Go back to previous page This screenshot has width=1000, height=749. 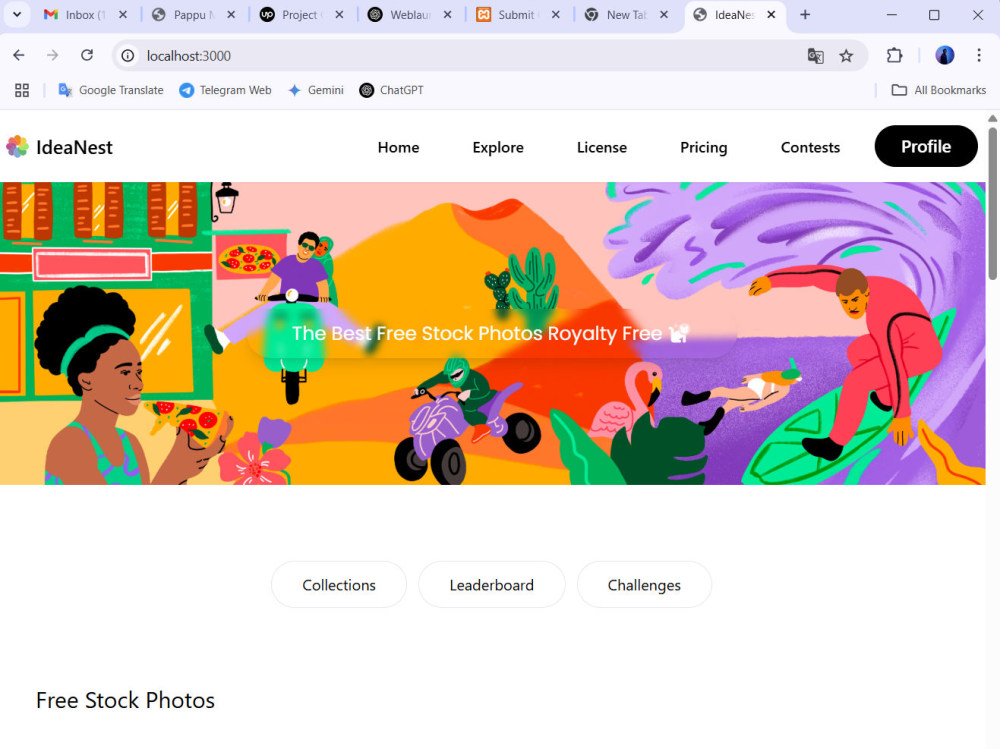[18, 56]
